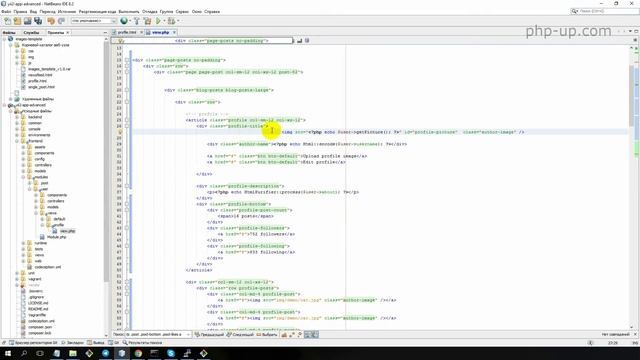The image size is (640, 360).
Task: Click the New Project toolbar icon
Action: pyautogui.click(x=17, y=21)
